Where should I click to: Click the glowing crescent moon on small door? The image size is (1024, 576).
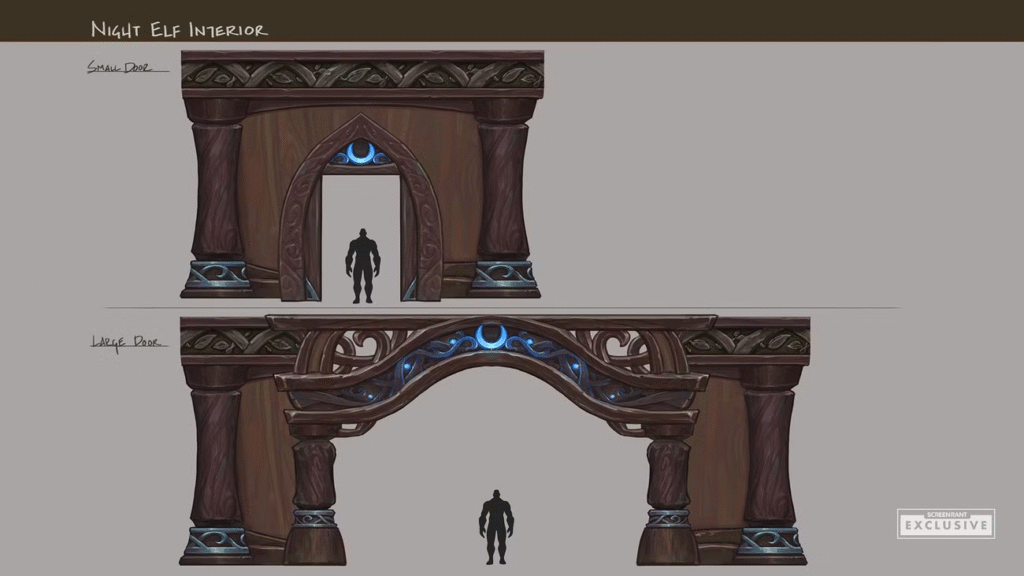pyautogui.click(x=361, y=153)
